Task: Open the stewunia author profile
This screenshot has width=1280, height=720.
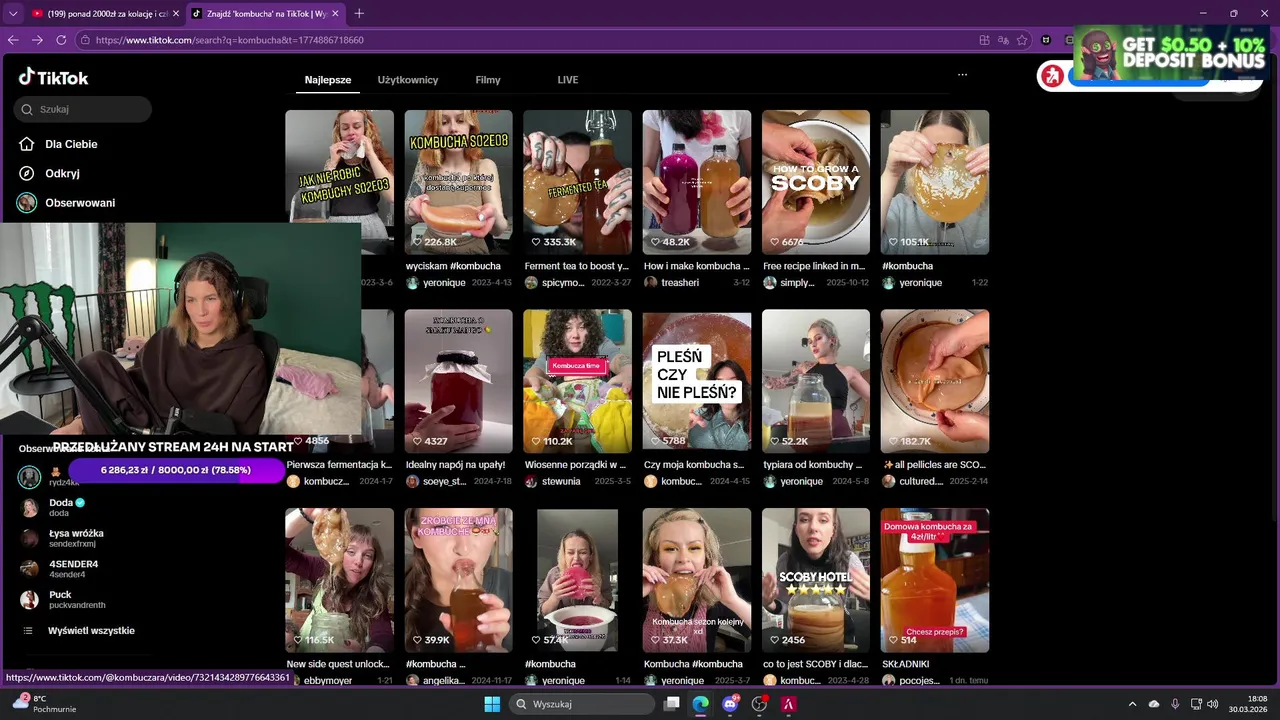Action: pos(561,481)
